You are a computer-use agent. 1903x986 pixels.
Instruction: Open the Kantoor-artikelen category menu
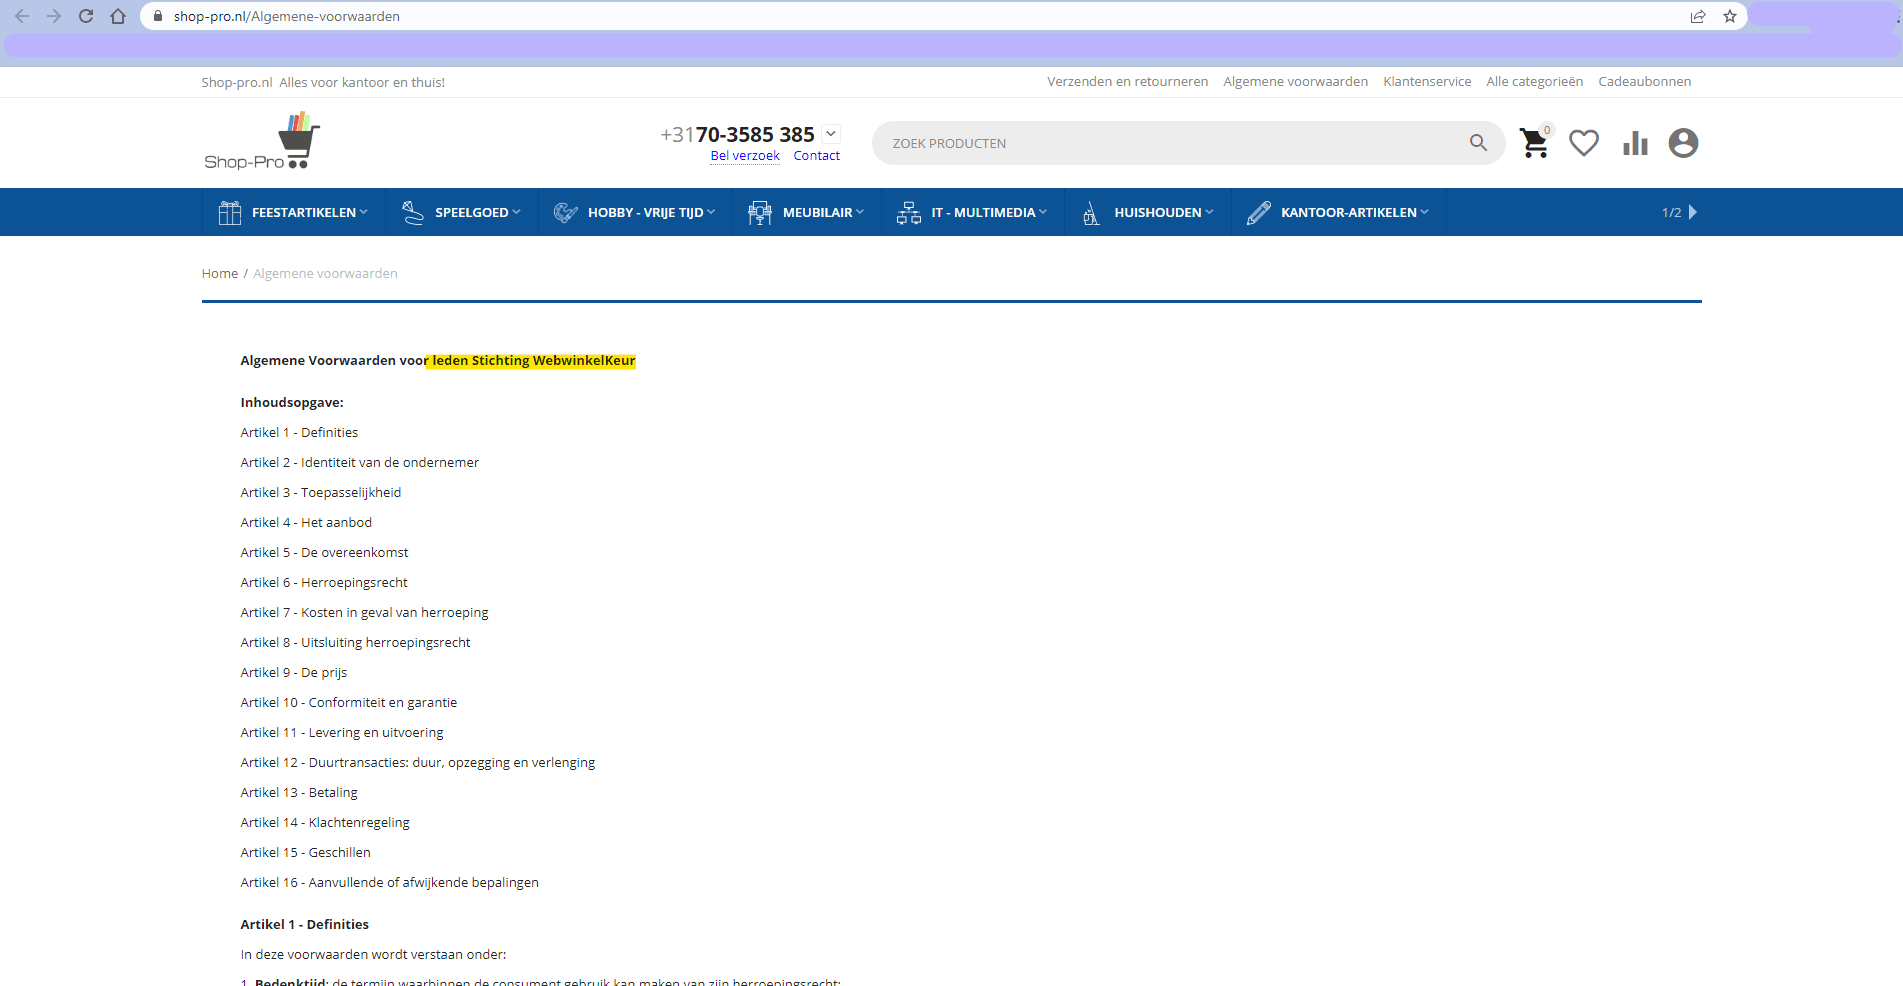coord(1338,212)
